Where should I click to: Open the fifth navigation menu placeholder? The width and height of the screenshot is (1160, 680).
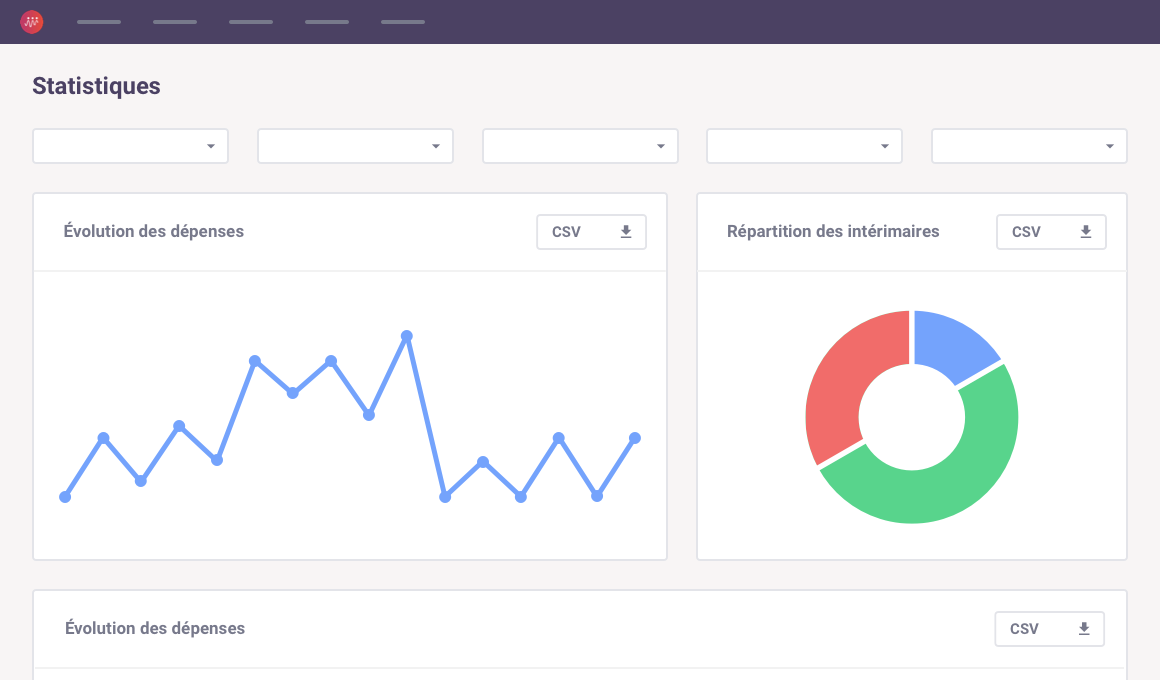(x=403, y=22)
